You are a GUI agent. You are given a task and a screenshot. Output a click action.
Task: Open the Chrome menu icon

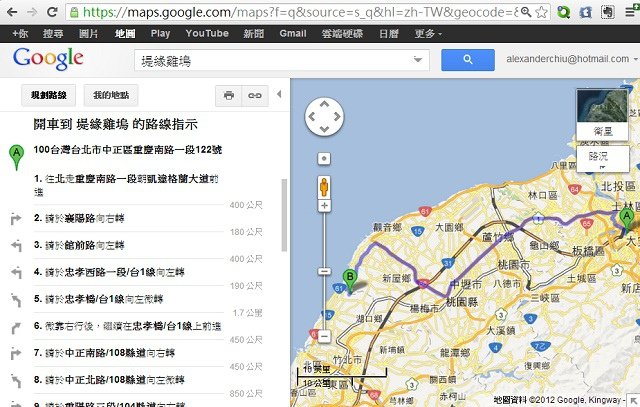point(631,12)
